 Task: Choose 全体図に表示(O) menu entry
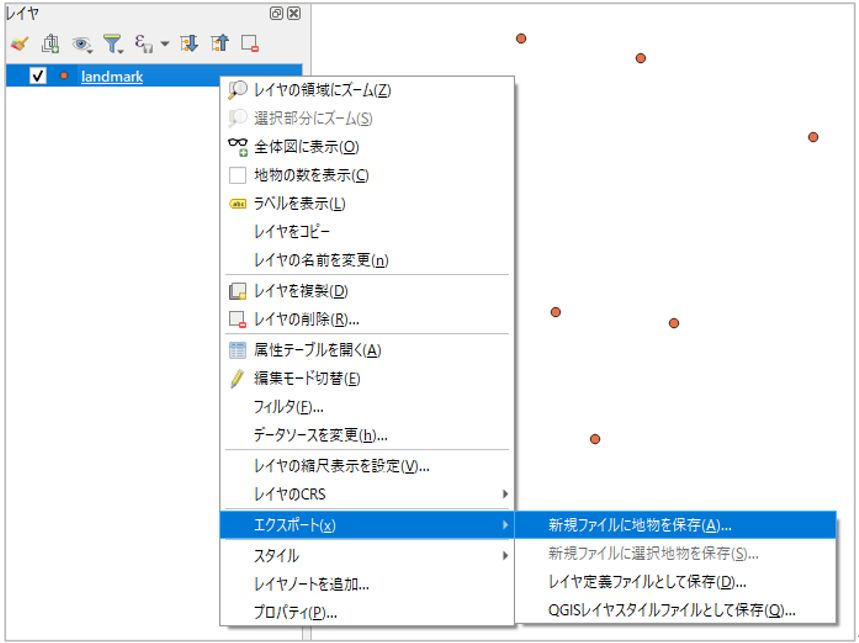pos(367,147)
